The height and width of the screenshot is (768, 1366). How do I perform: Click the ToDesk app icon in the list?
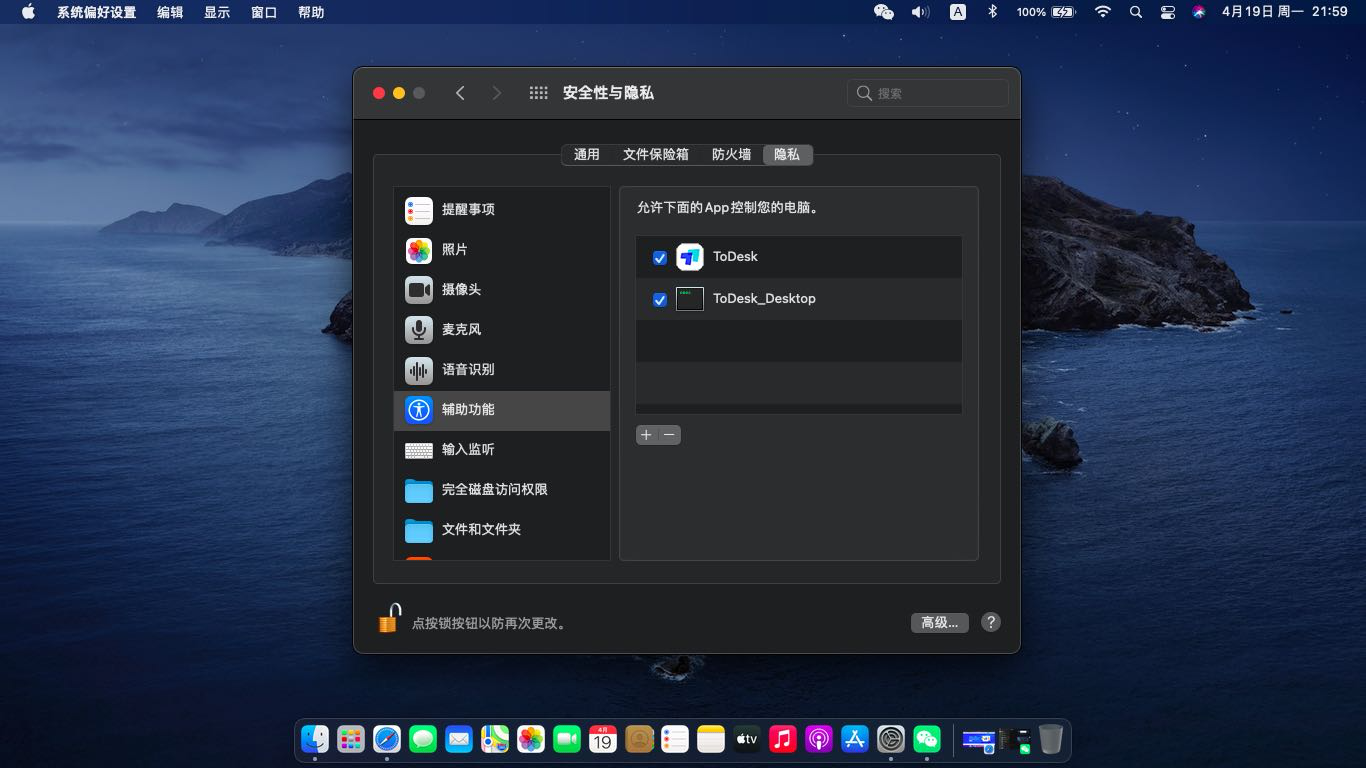click(x=690, y=257)
